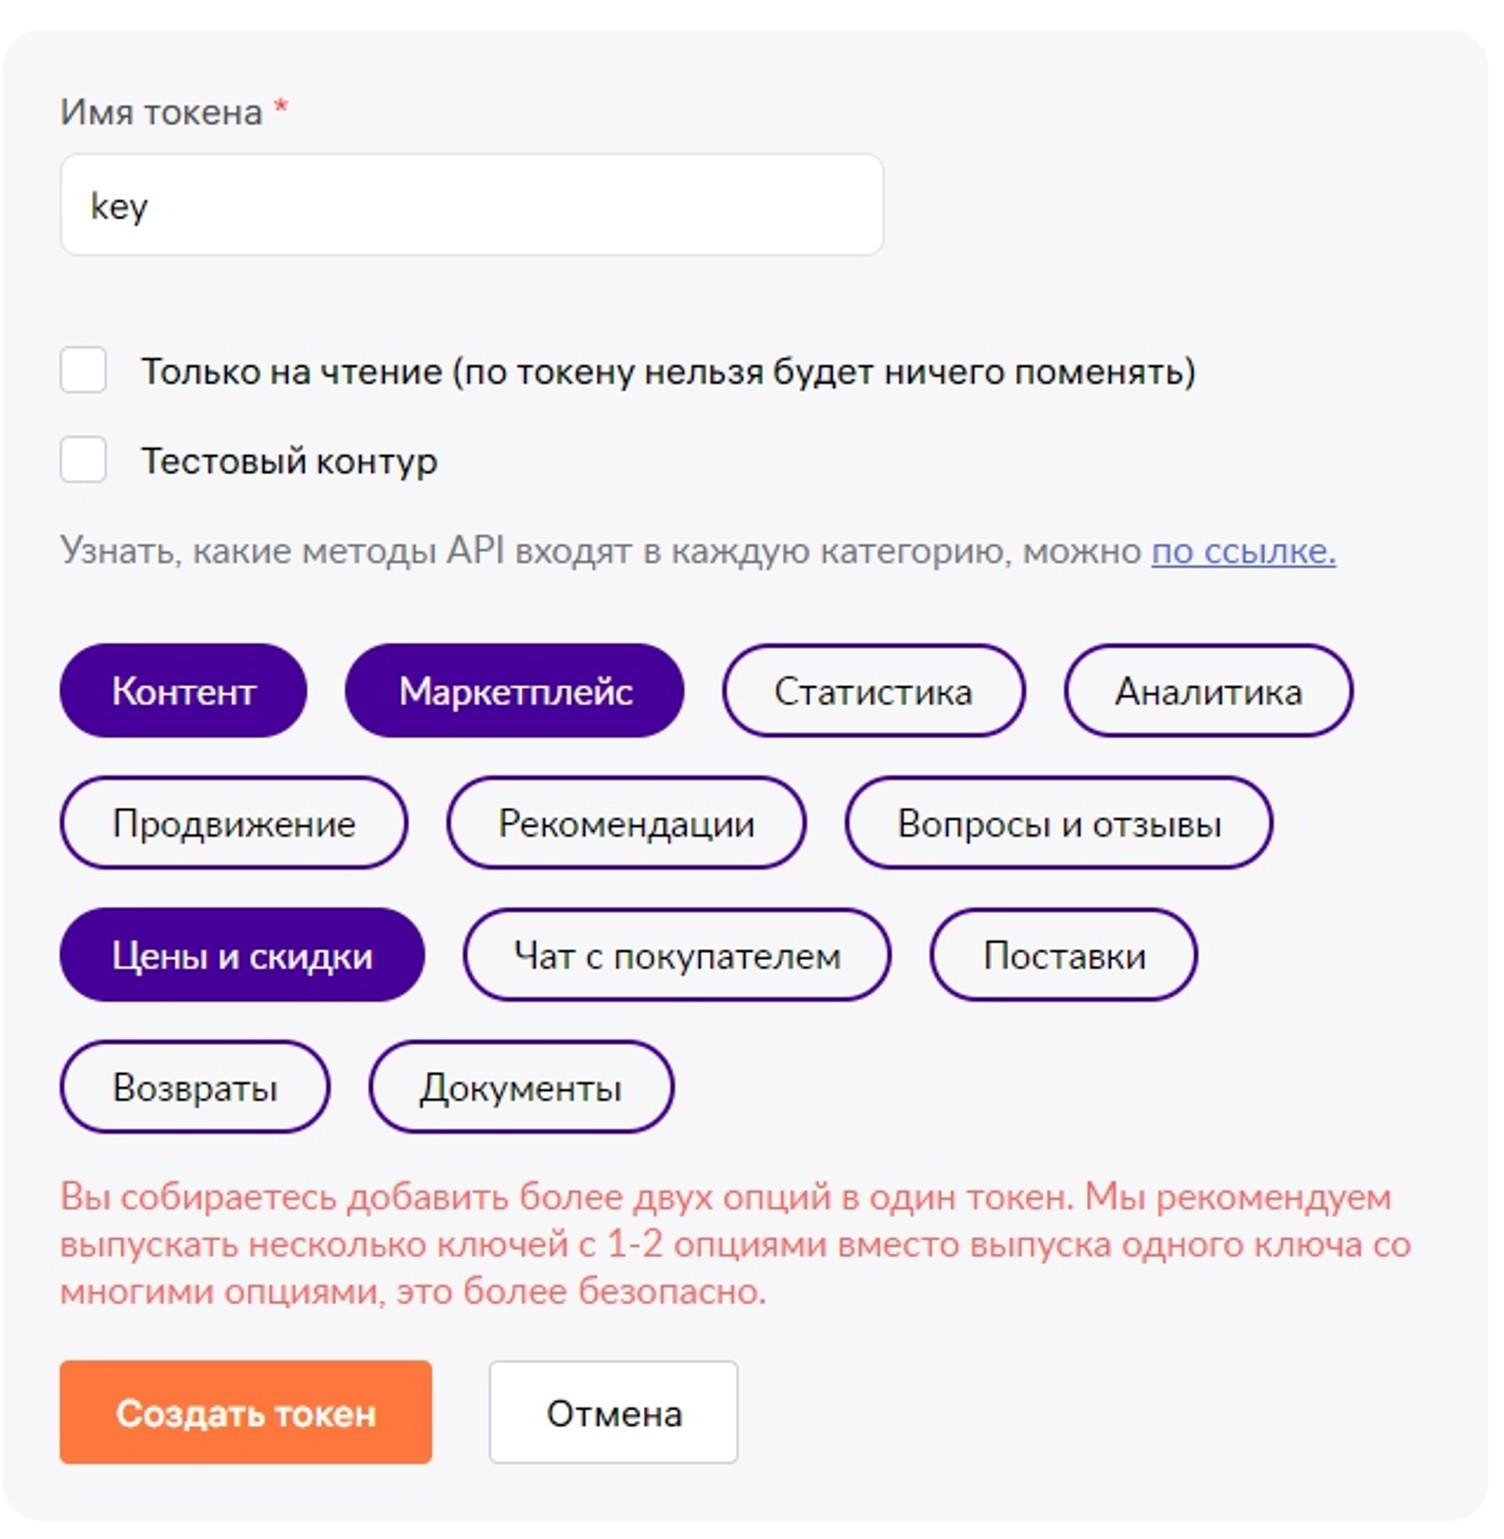Click the token name input field
This screenshot has width=1504, height=1539.
[x=471, y=204]
